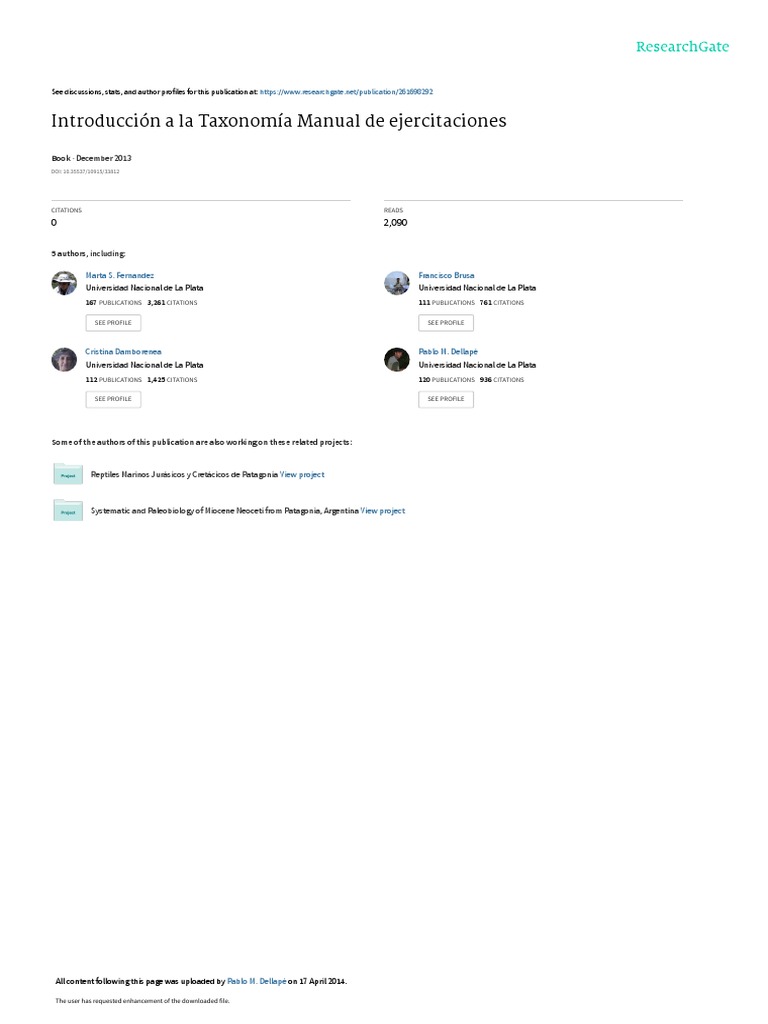Open Pablo M. Dellapé author name link
This screenshot has width=768, height=1024.
(x=448, y=351)
